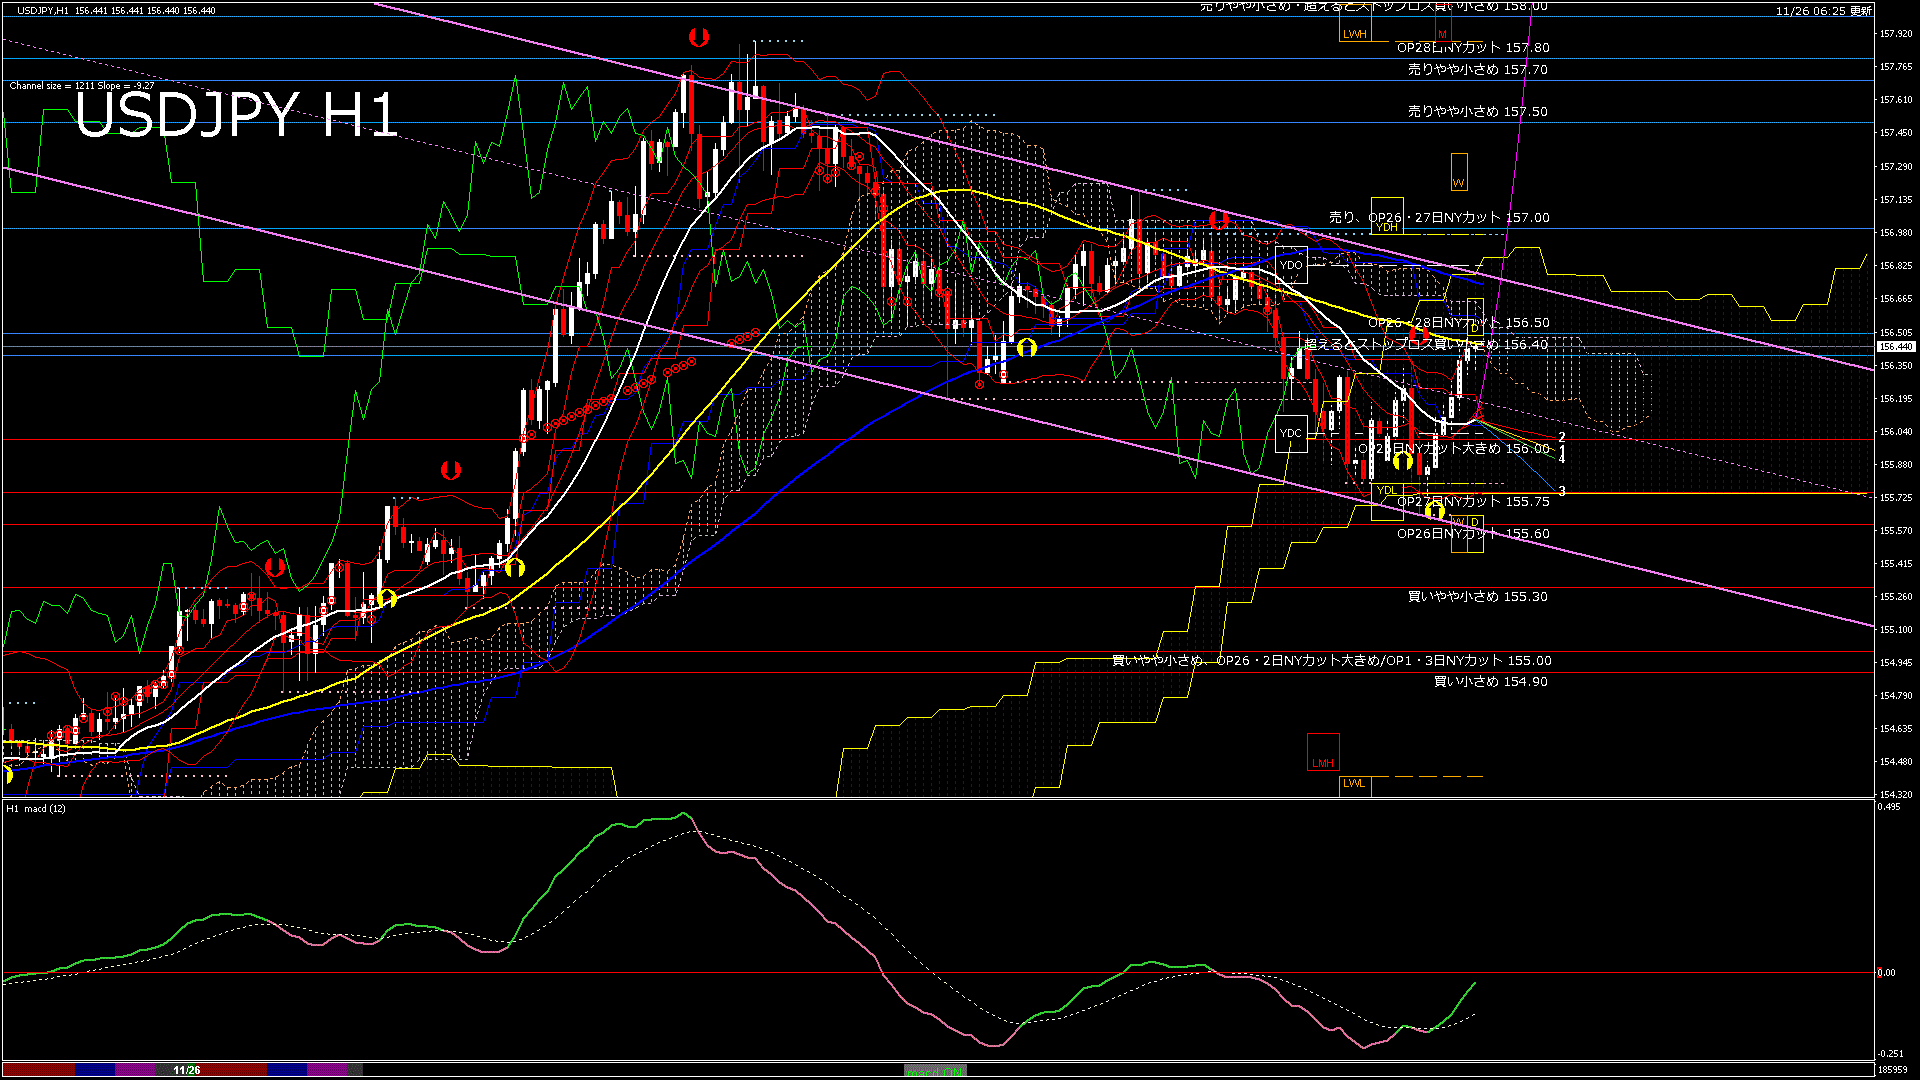Click the Channel size slope info text
Image resolution: width=1920 pixels, height=1080 pixels.
[x=82, y=86]
